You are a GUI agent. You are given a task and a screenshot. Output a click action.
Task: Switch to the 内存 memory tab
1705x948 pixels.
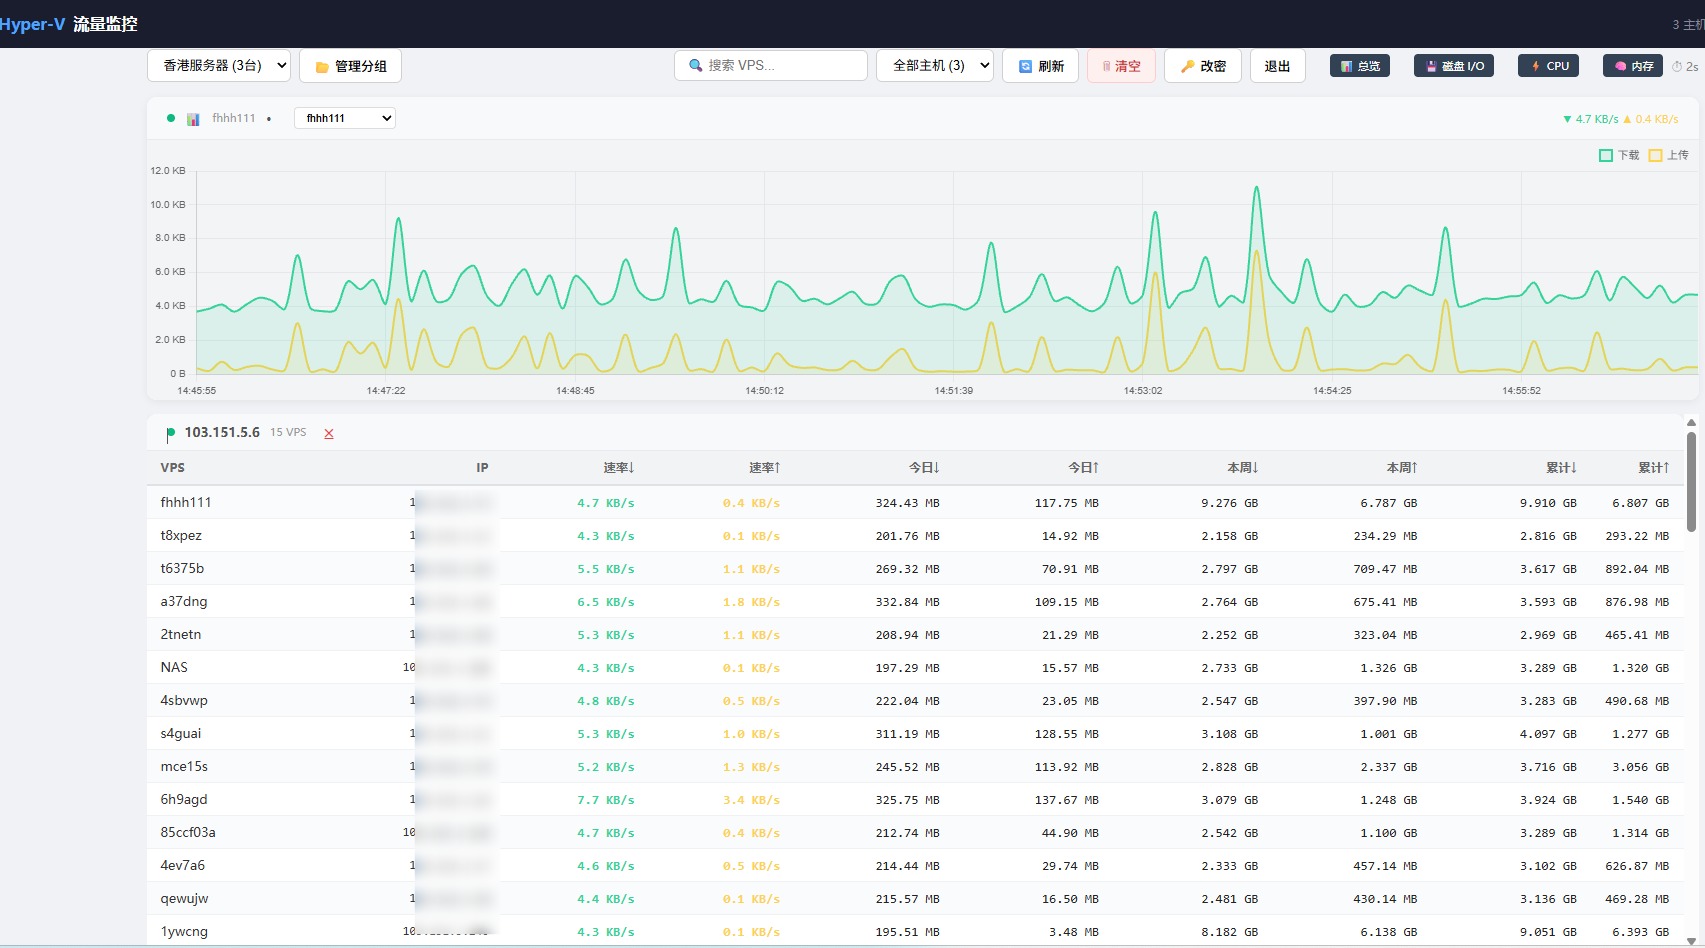pos(1633,66)
